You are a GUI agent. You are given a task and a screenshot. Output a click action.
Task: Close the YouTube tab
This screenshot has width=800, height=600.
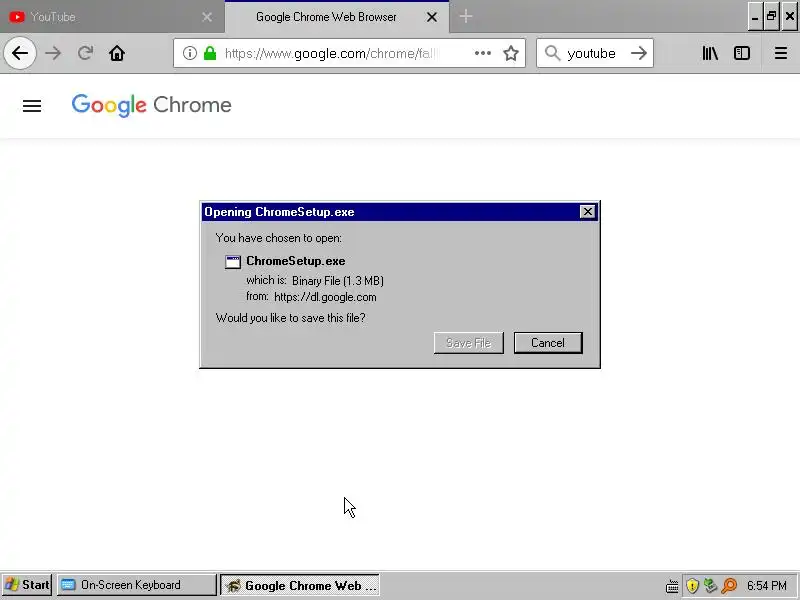[207, 17]
